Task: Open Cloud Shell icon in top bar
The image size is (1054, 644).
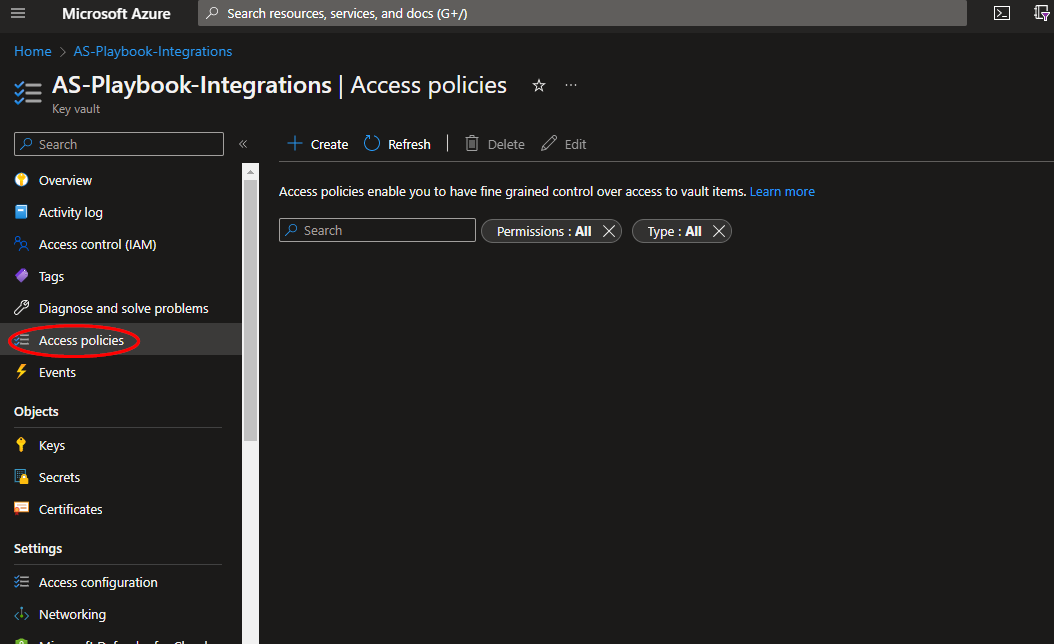Action: point(1002,13)
